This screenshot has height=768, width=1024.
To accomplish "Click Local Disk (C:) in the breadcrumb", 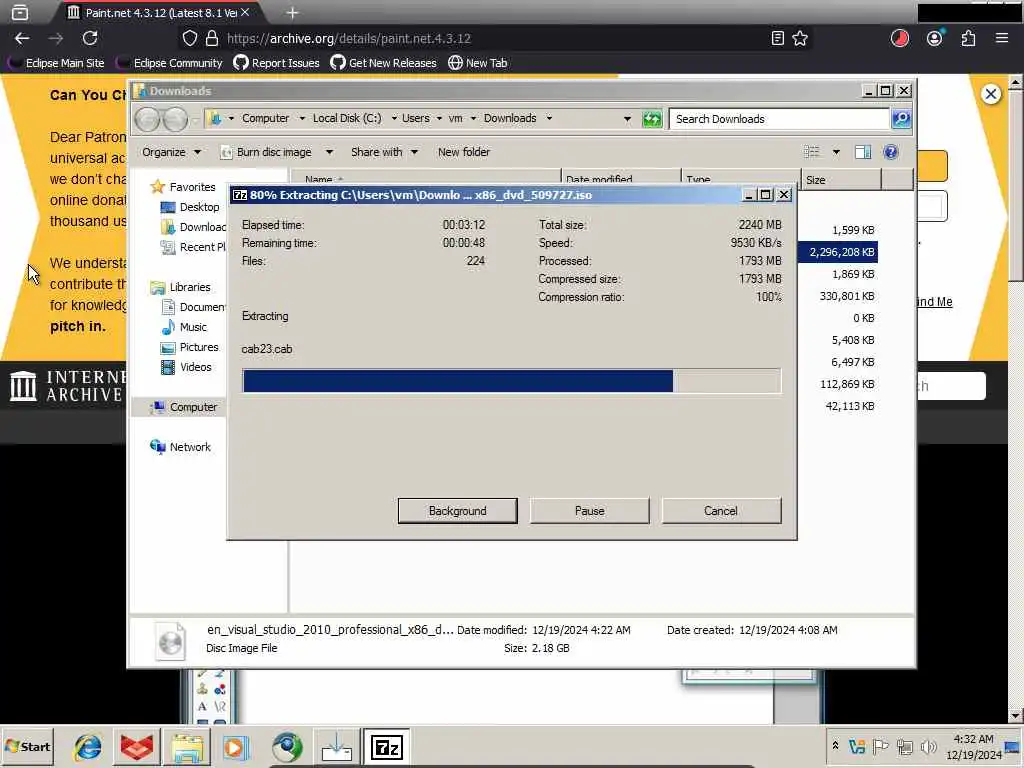I will click(x=347, y=118).
